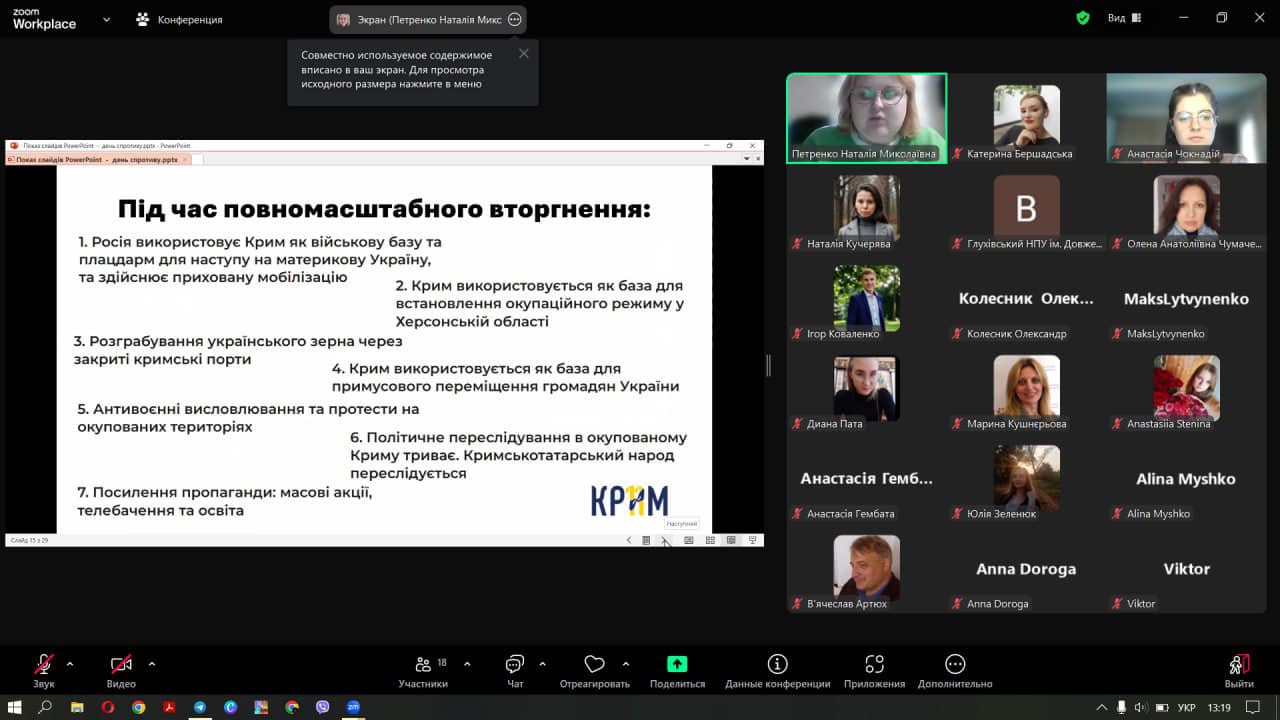
Task: Open the Конференция tab in Zoom Workplace
Action: click(179, 19)
